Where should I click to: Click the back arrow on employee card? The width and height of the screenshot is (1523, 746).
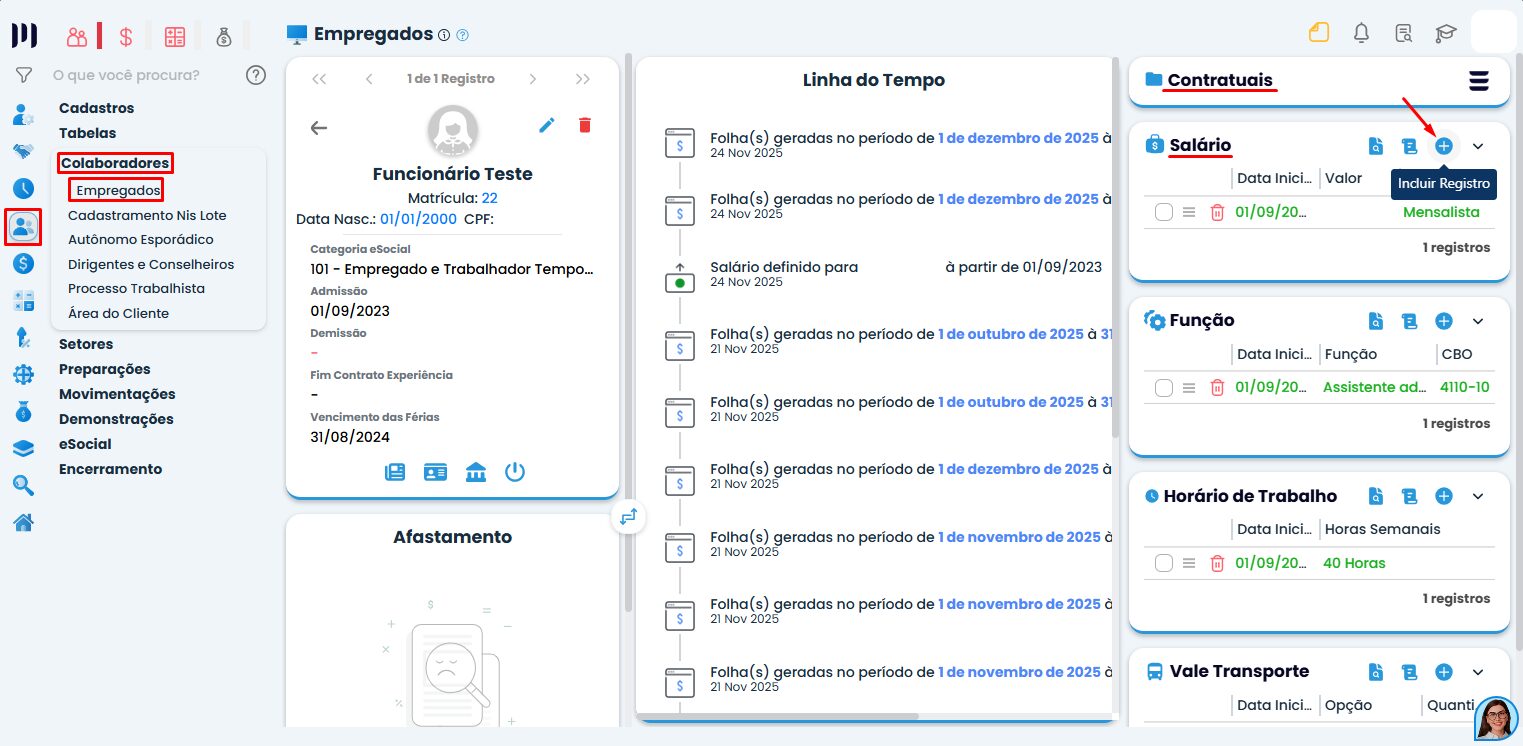319,128
